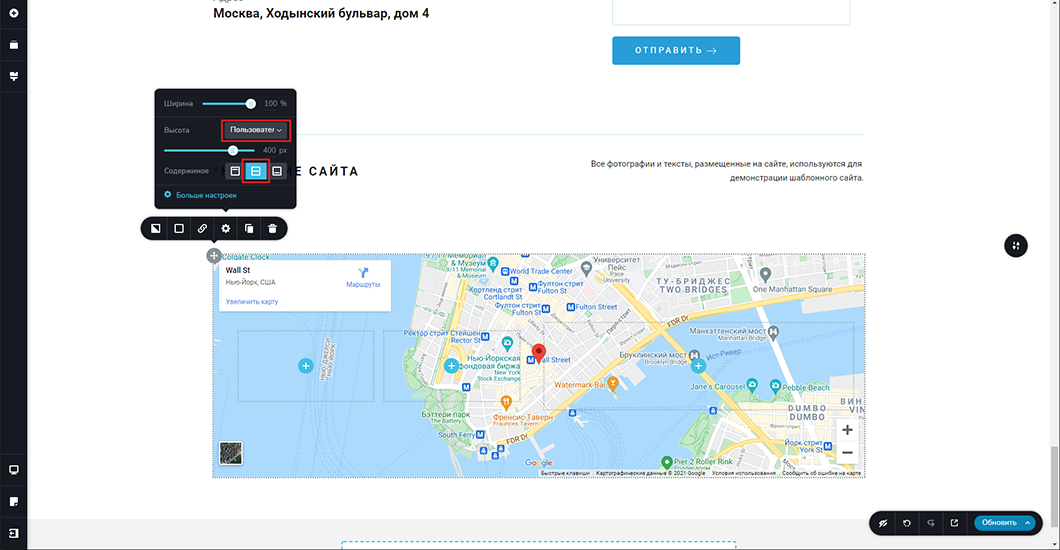Image resolution: width=1060 pixels, height=550 pixels.
Task: Click the Jane's Carousel map marker
Action: click(x=752, y=385)
